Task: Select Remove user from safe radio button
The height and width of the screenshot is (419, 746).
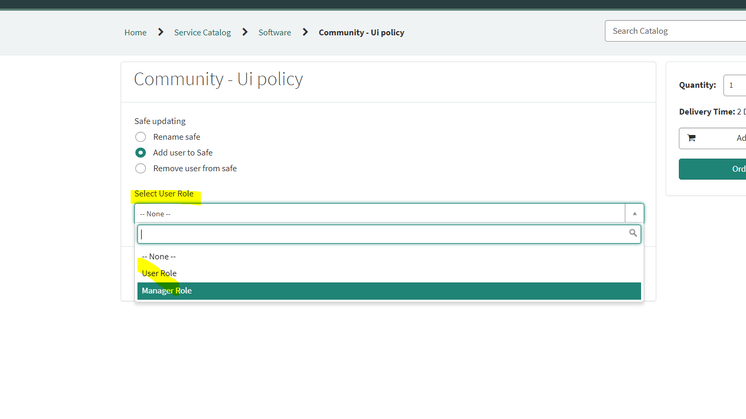Action: 141,169
